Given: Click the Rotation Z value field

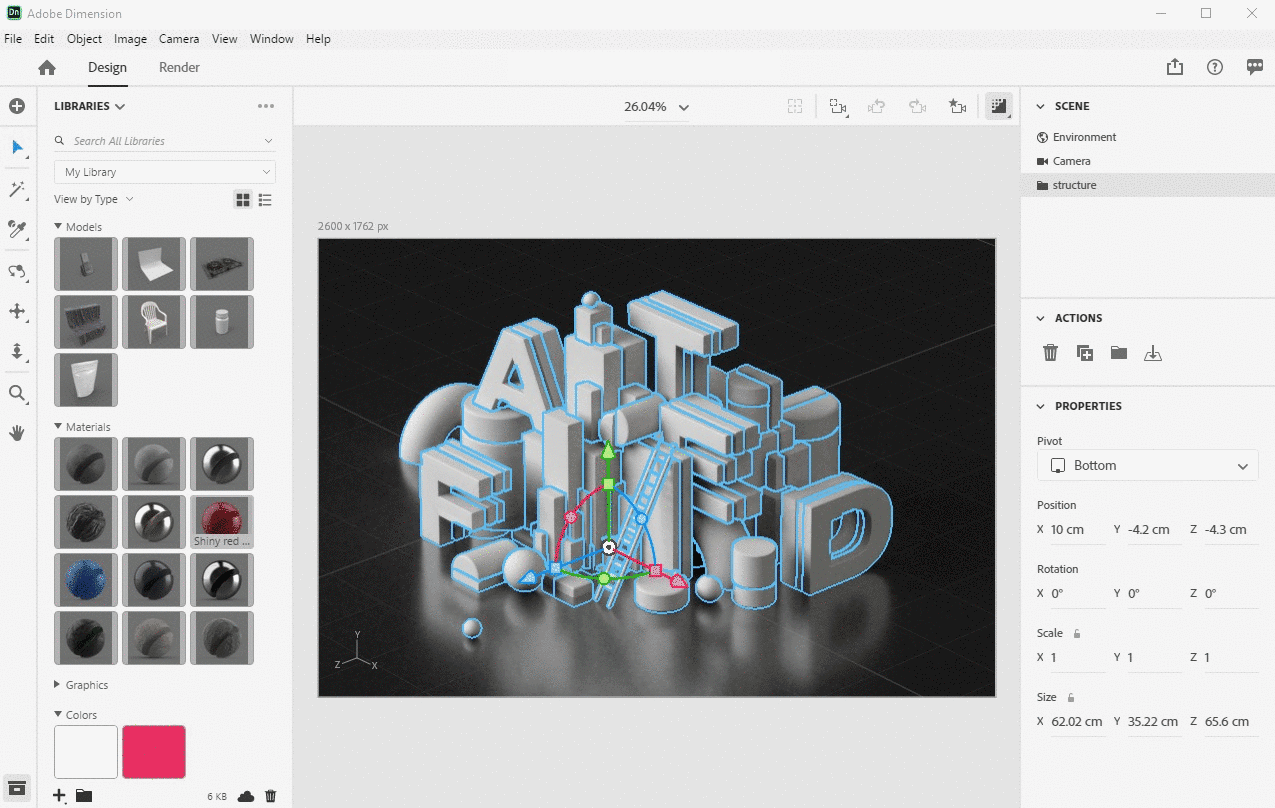Looking at the screenshot, I should click(x=1231, y=594).
